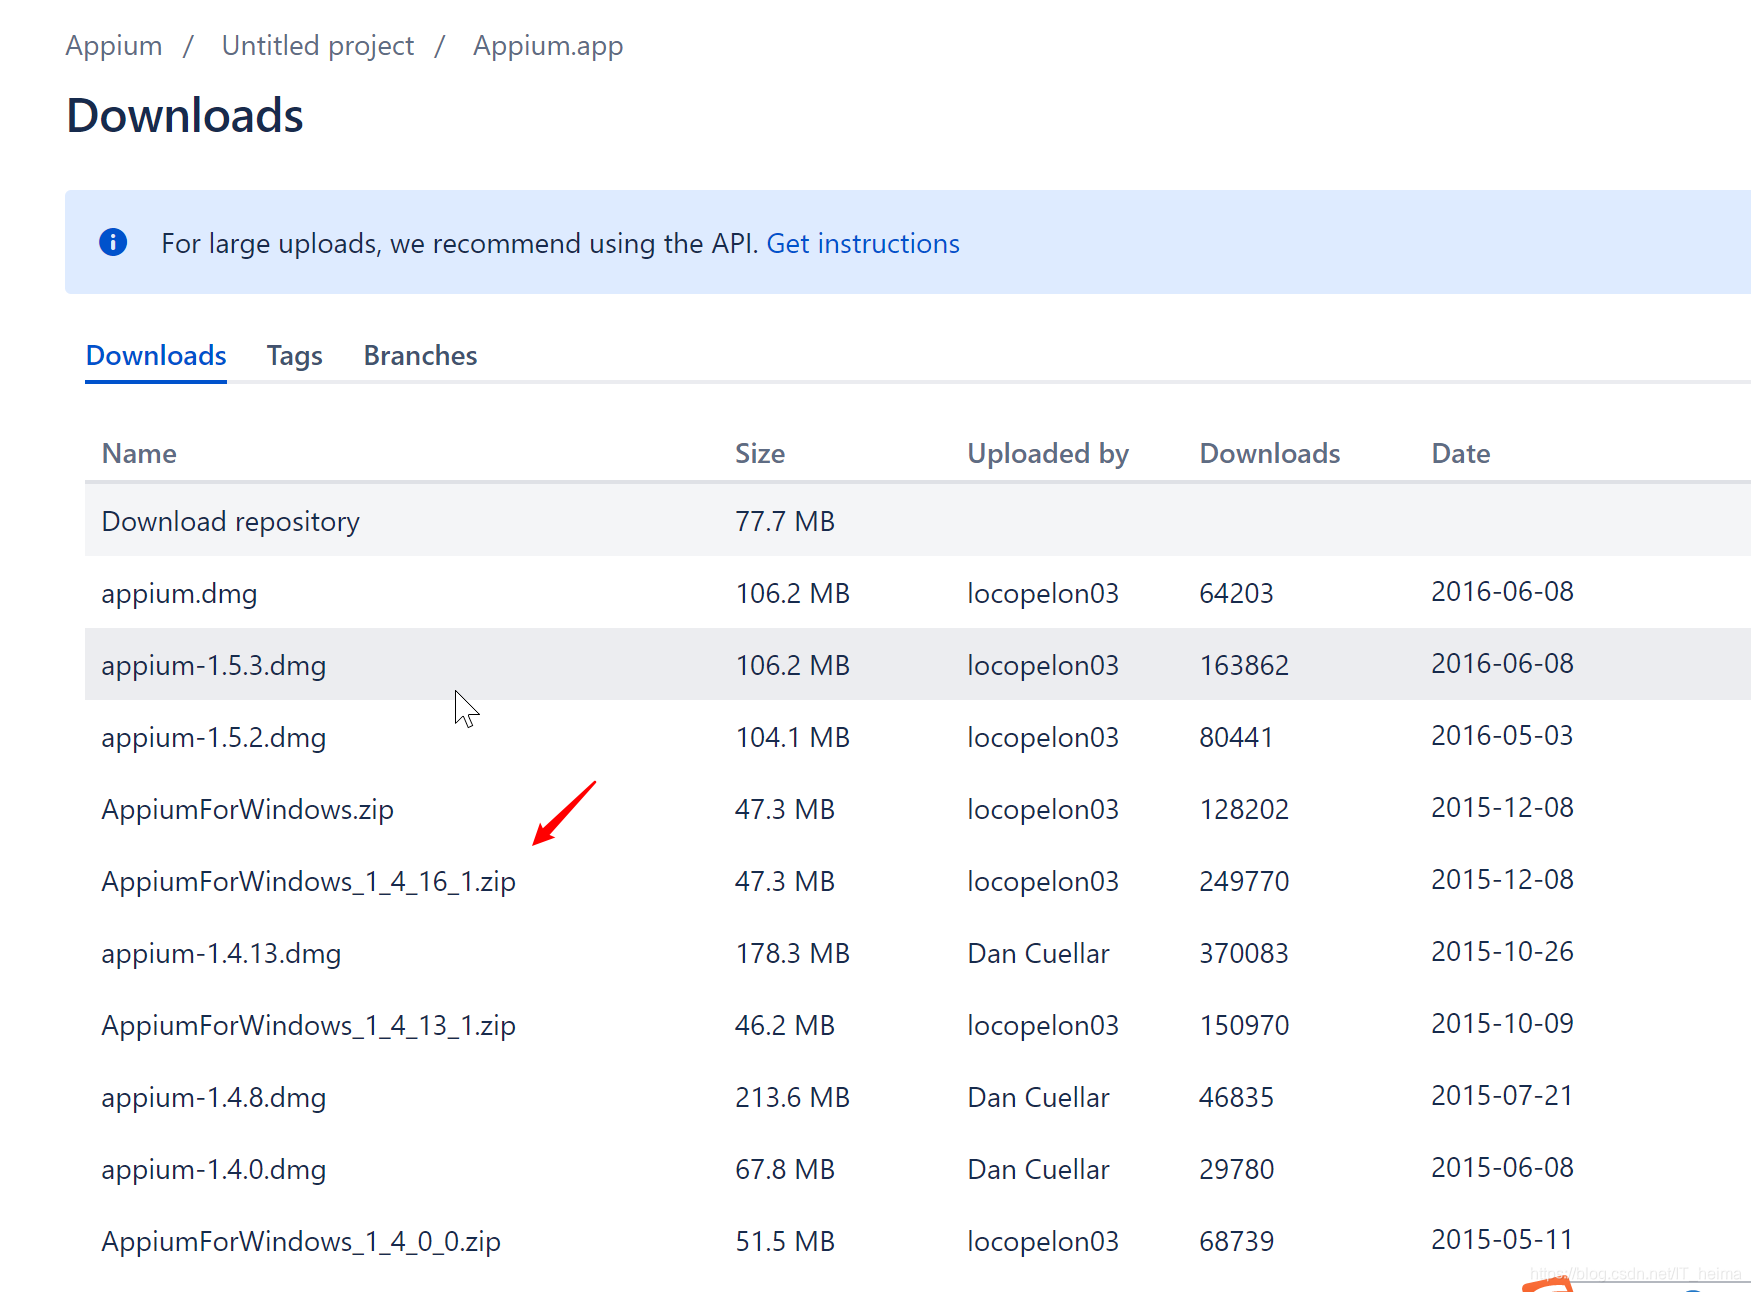Click date 2015-10-09
This screenshot has width=1751, height=1292.
[1502, 1024]
